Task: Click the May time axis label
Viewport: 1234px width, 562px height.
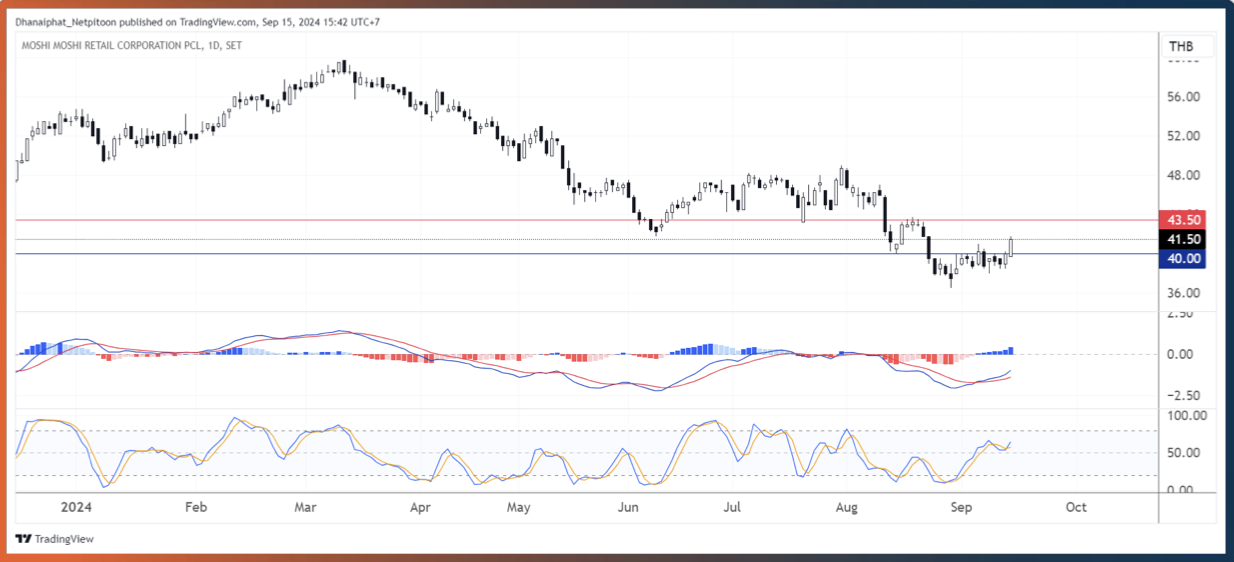Action: point(518,507)
